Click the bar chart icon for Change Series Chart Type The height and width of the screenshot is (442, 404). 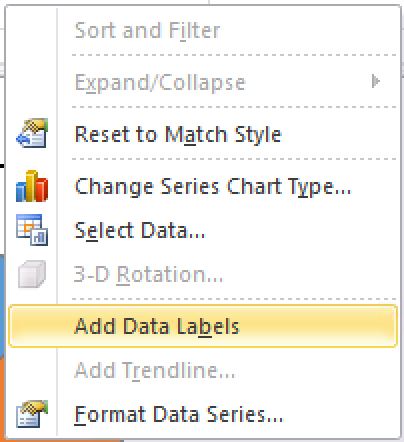pyautogui.click(x=32, y=186)
